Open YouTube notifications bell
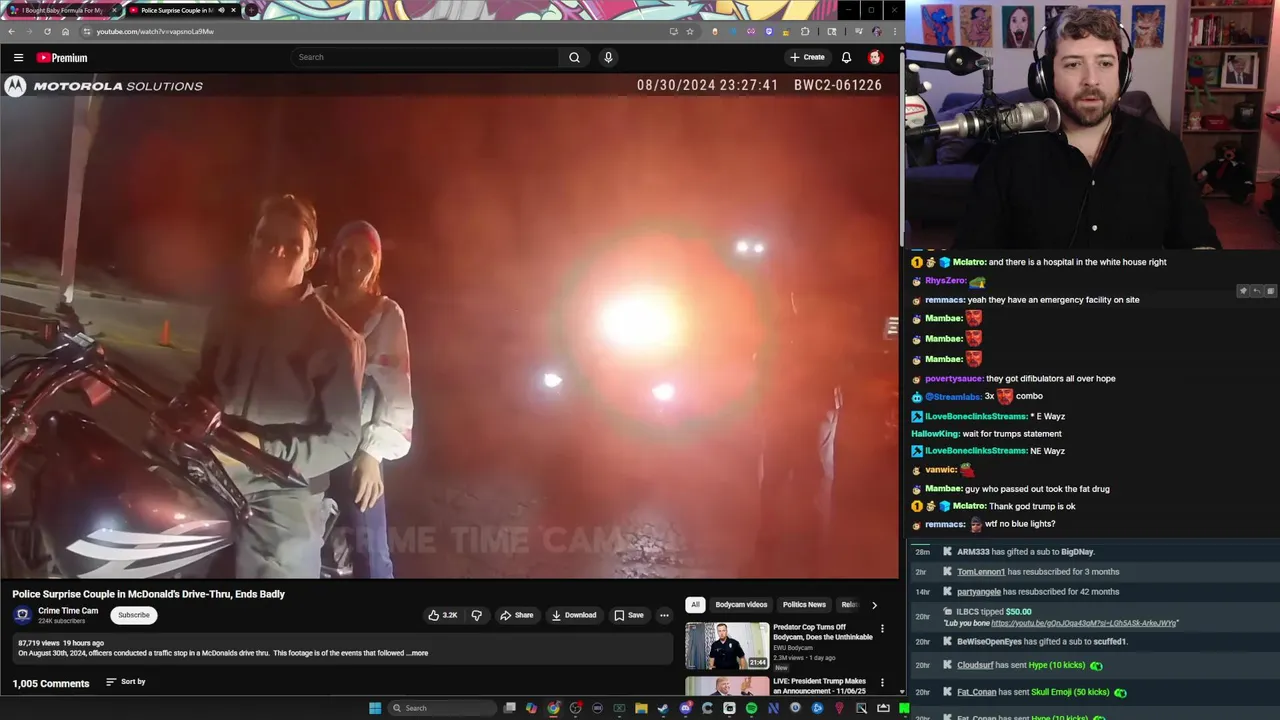 [x=846, y=57]
